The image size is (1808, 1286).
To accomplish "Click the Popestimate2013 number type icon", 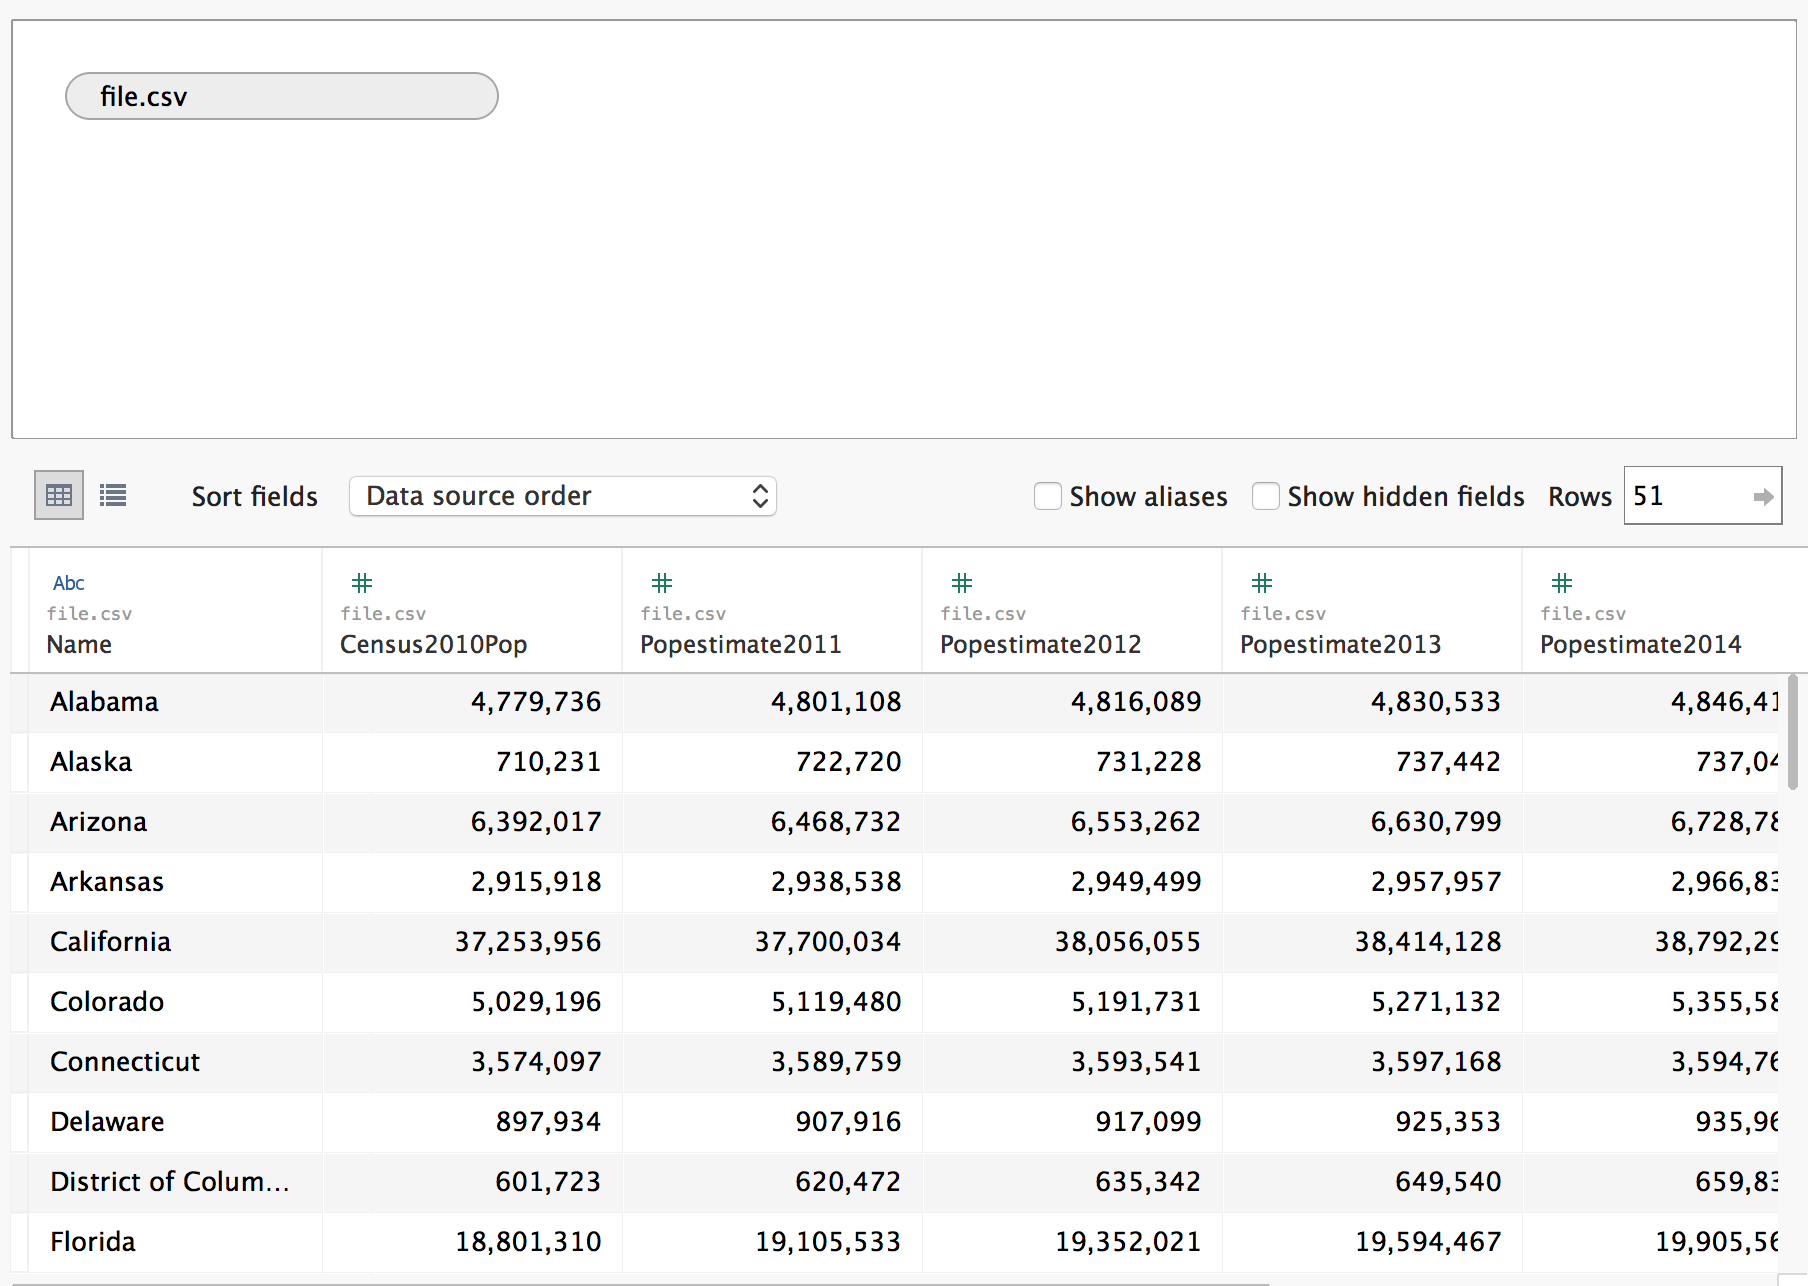I will [1262, 583].
